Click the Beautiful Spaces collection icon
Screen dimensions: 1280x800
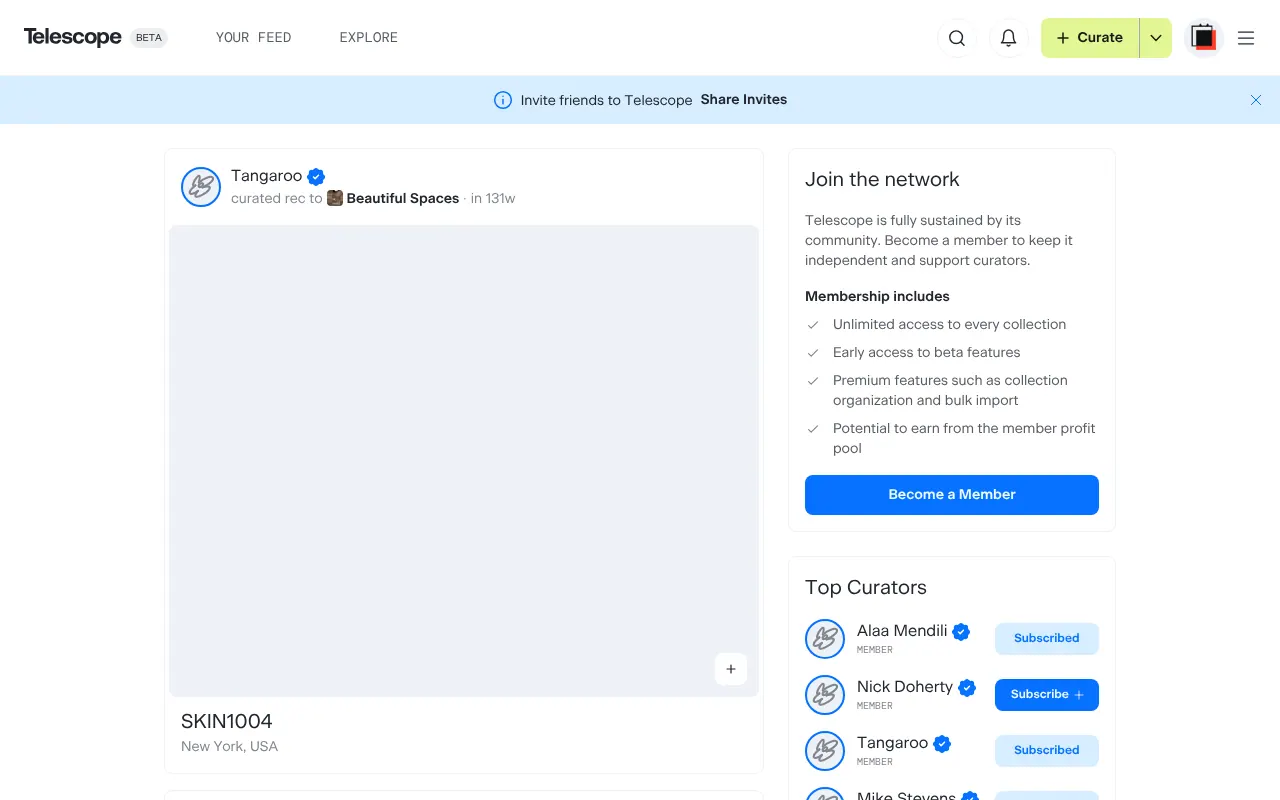[335, 198]
